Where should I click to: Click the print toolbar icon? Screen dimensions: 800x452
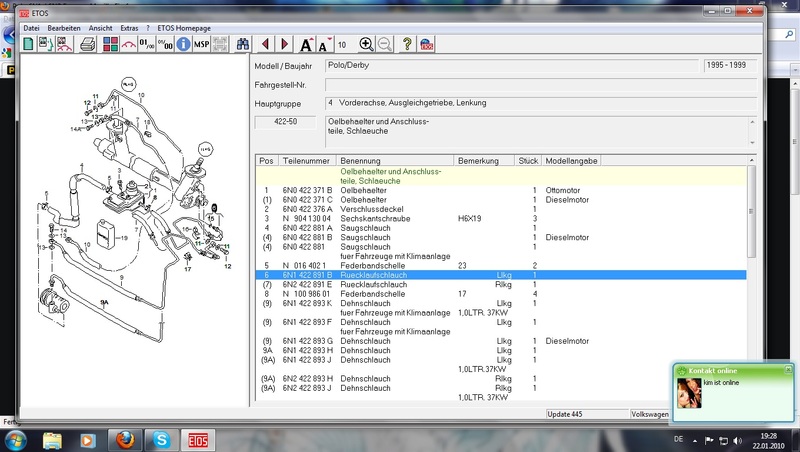pos(88,44)
